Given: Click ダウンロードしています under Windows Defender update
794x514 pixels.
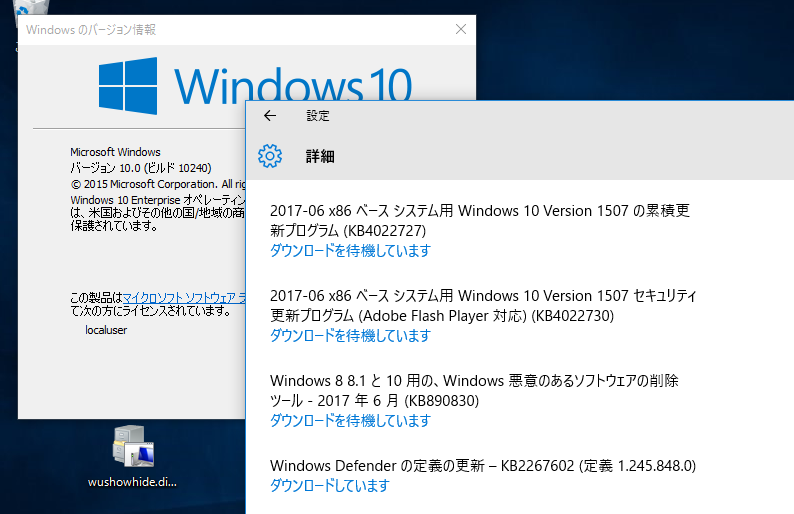Looking at the screenshot, I should (330, 486).
